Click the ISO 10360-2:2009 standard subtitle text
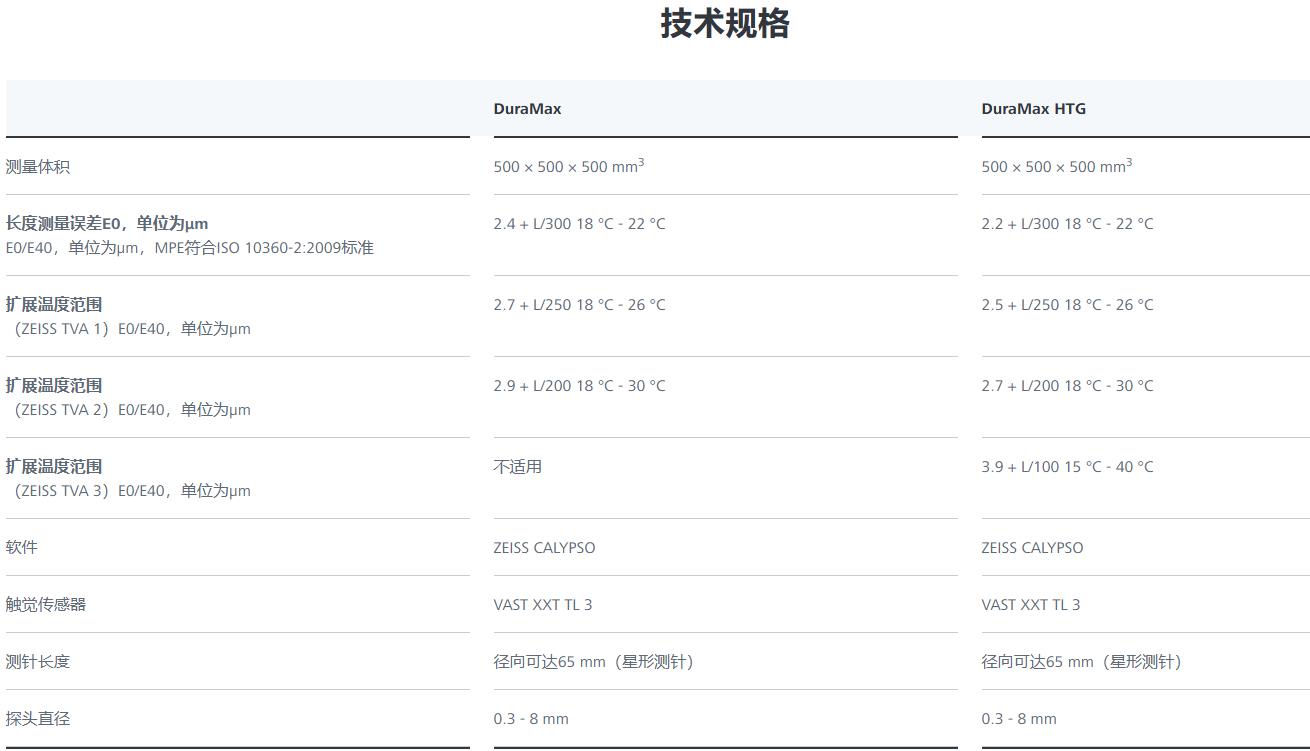This screenshot has width=1310, height=751. (x=189, y=248)
